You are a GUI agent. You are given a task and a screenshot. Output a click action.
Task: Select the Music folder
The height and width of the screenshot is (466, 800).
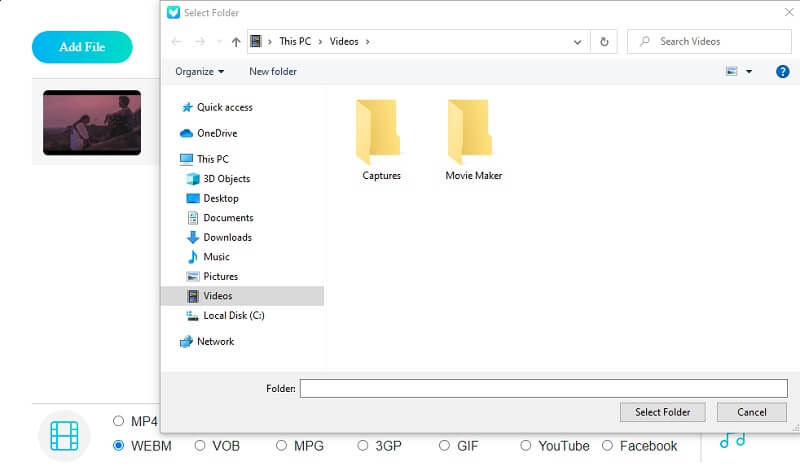[209, 257]
